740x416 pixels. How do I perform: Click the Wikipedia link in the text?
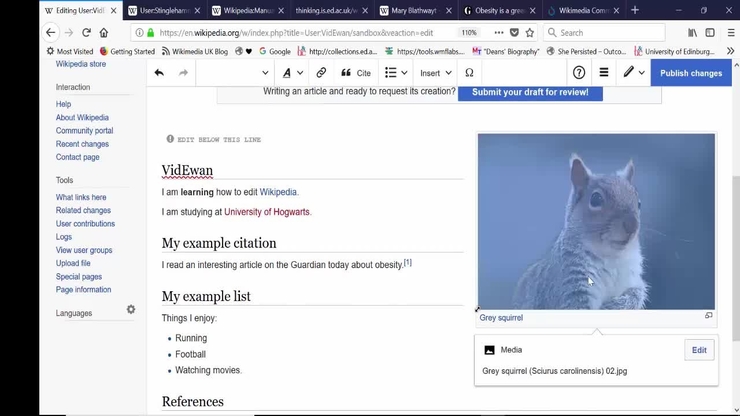pyautogui.click(x=278, y=192)
